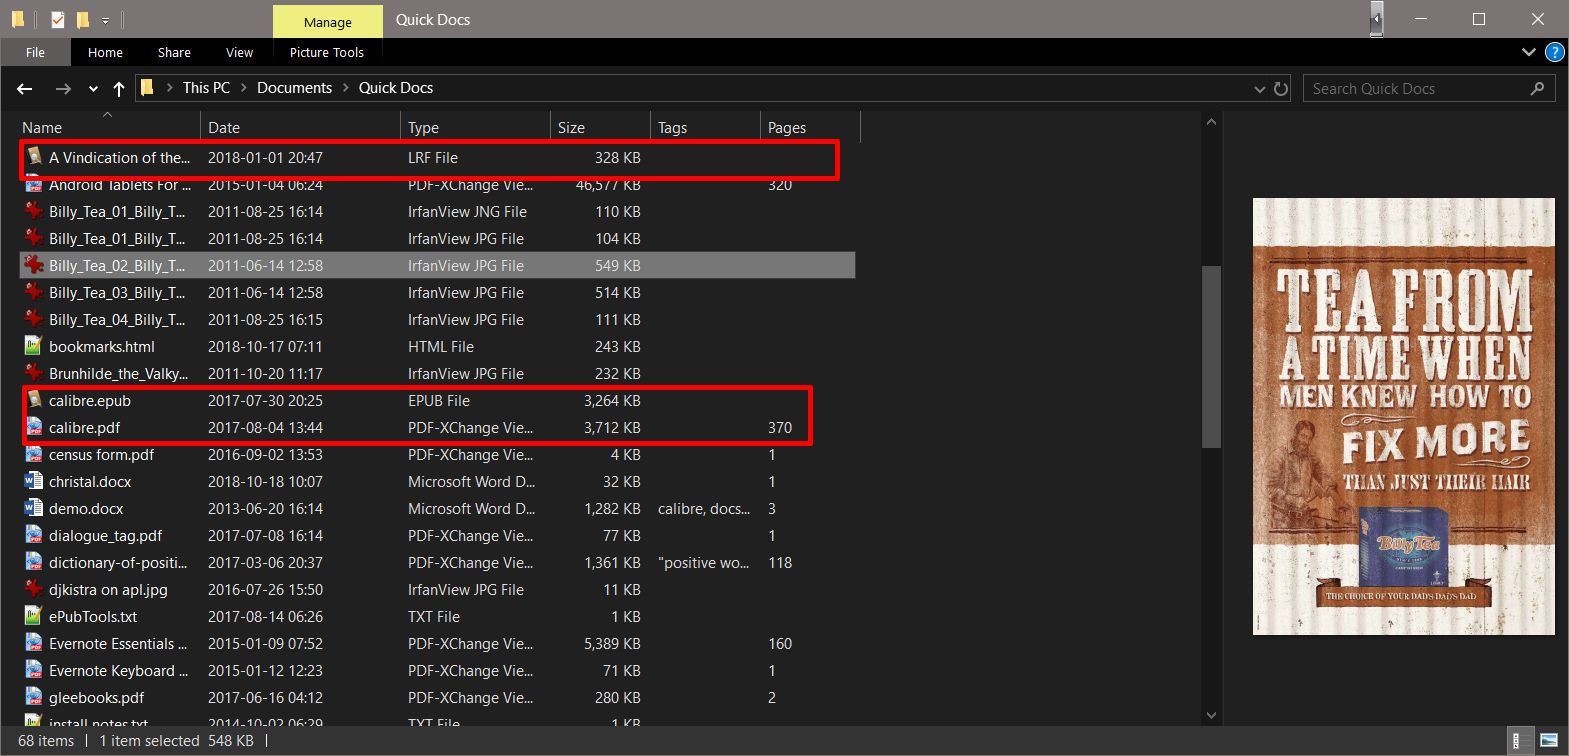Click the folder icon in the title bar
Viewport: 1569px width, 756px height.
coord(18,19)
